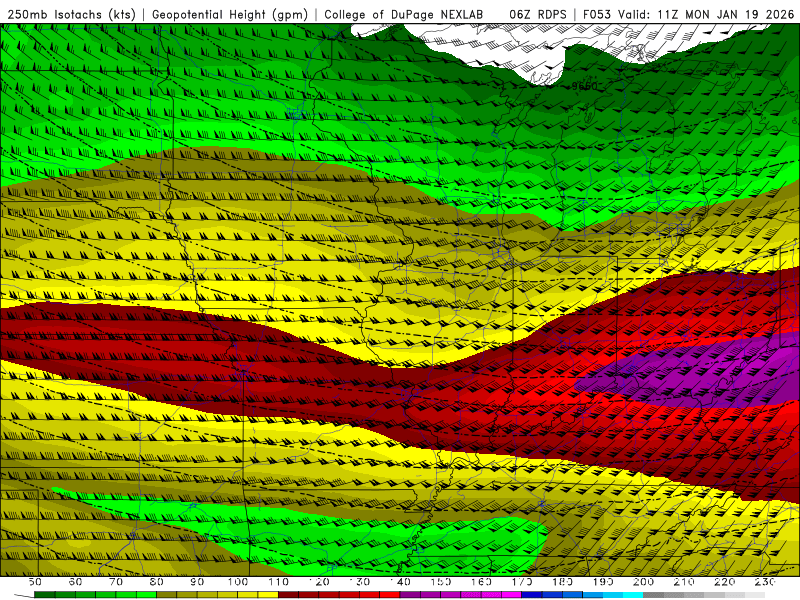This screenshot has width=800, height=600.
Task: Click the bright magenta swatch just before 170
Action: point(512,595)
